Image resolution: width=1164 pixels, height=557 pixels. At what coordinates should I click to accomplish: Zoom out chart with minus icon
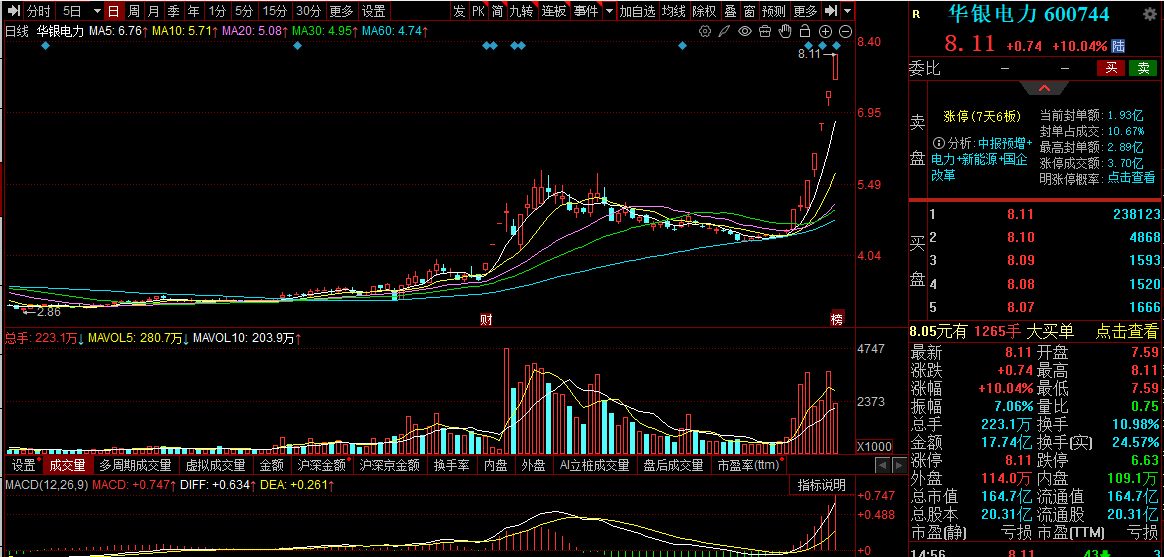tap(845, 31)
